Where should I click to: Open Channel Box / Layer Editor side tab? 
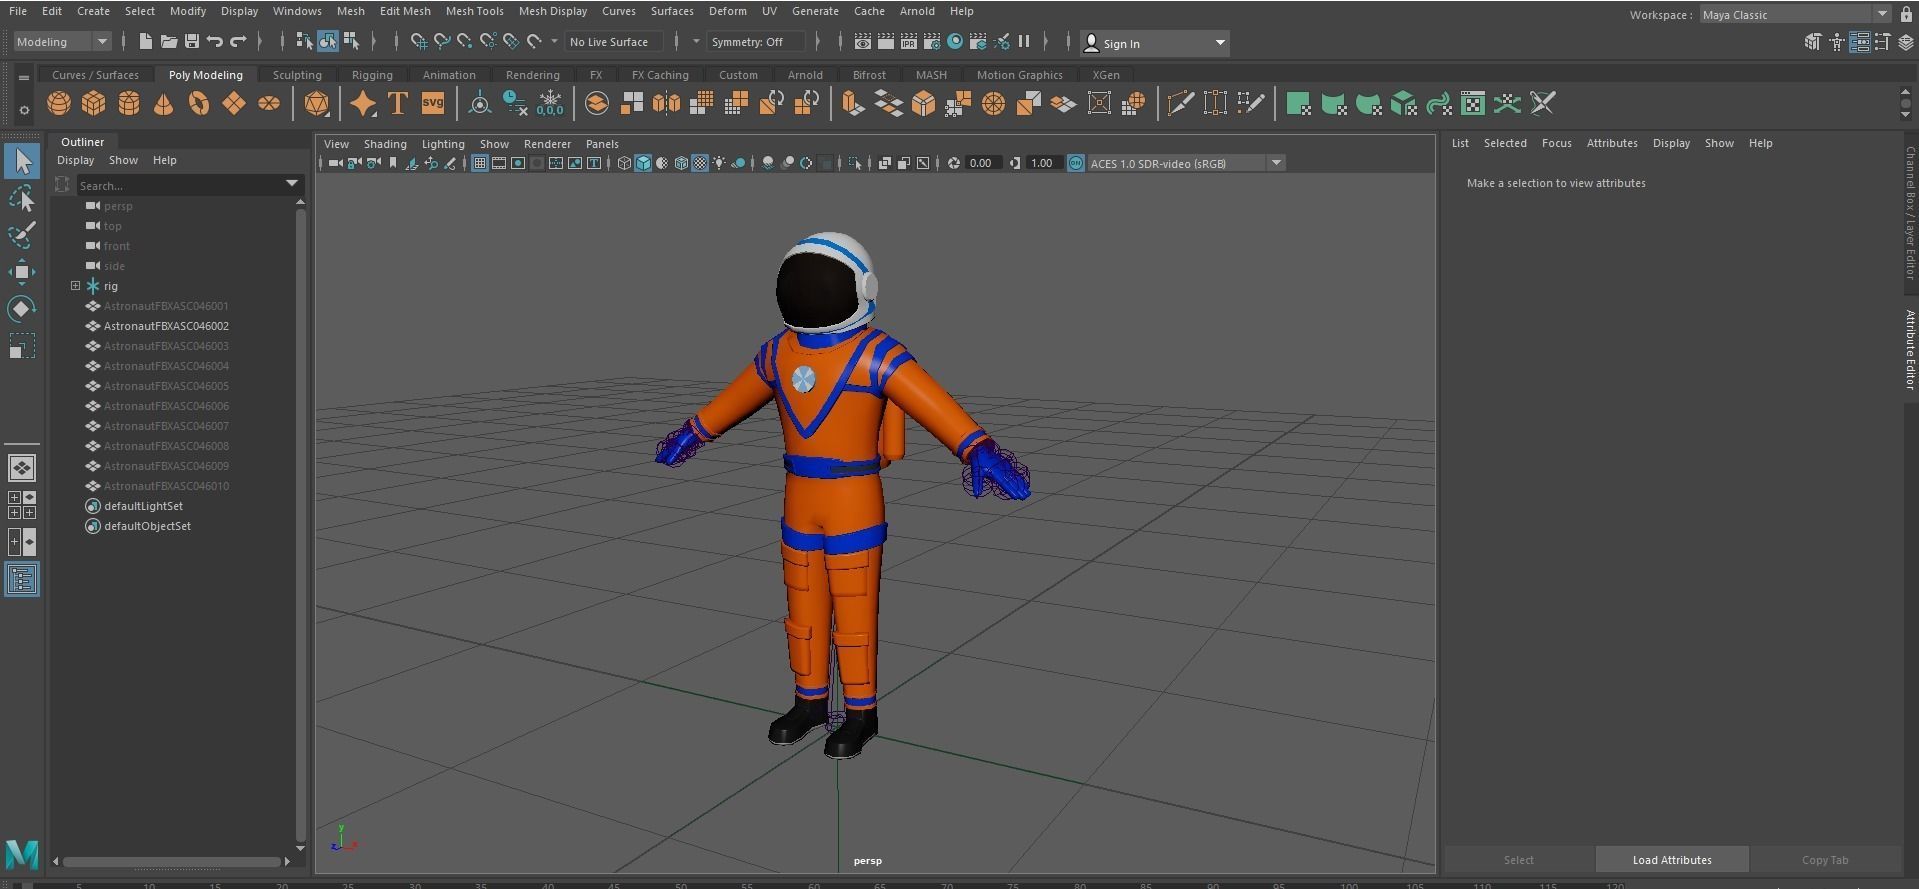click(x=1909, y=214)
